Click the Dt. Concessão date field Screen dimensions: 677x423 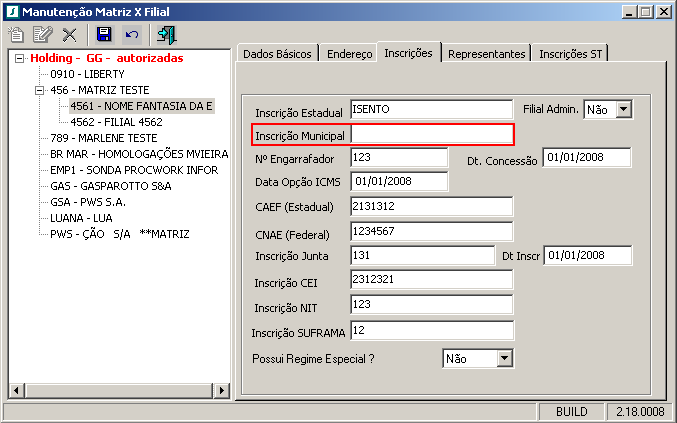pyautogui.click(x=587, y=158)
